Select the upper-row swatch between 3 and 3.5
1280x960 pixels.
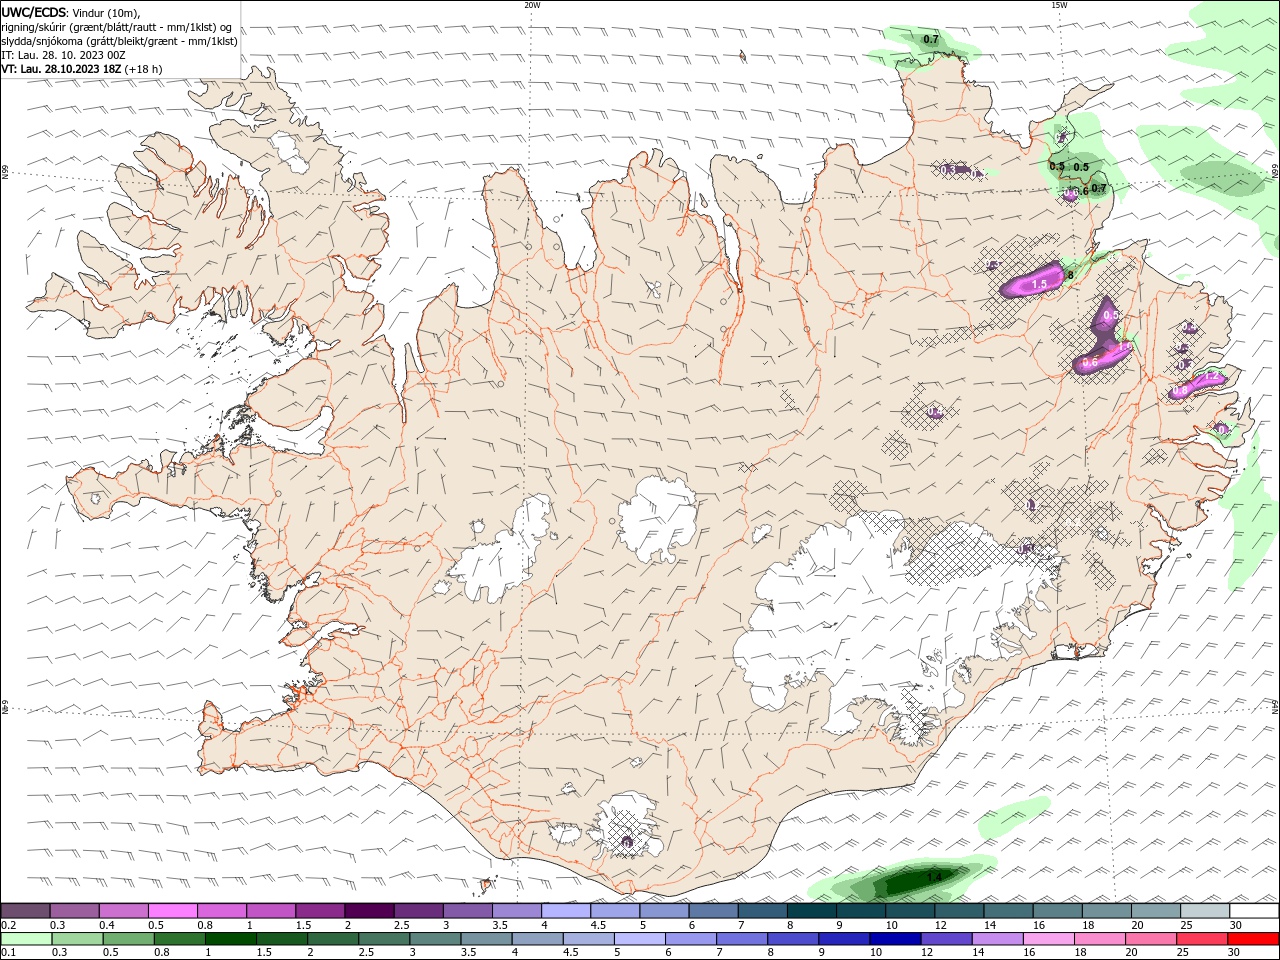tap(468, 911)
